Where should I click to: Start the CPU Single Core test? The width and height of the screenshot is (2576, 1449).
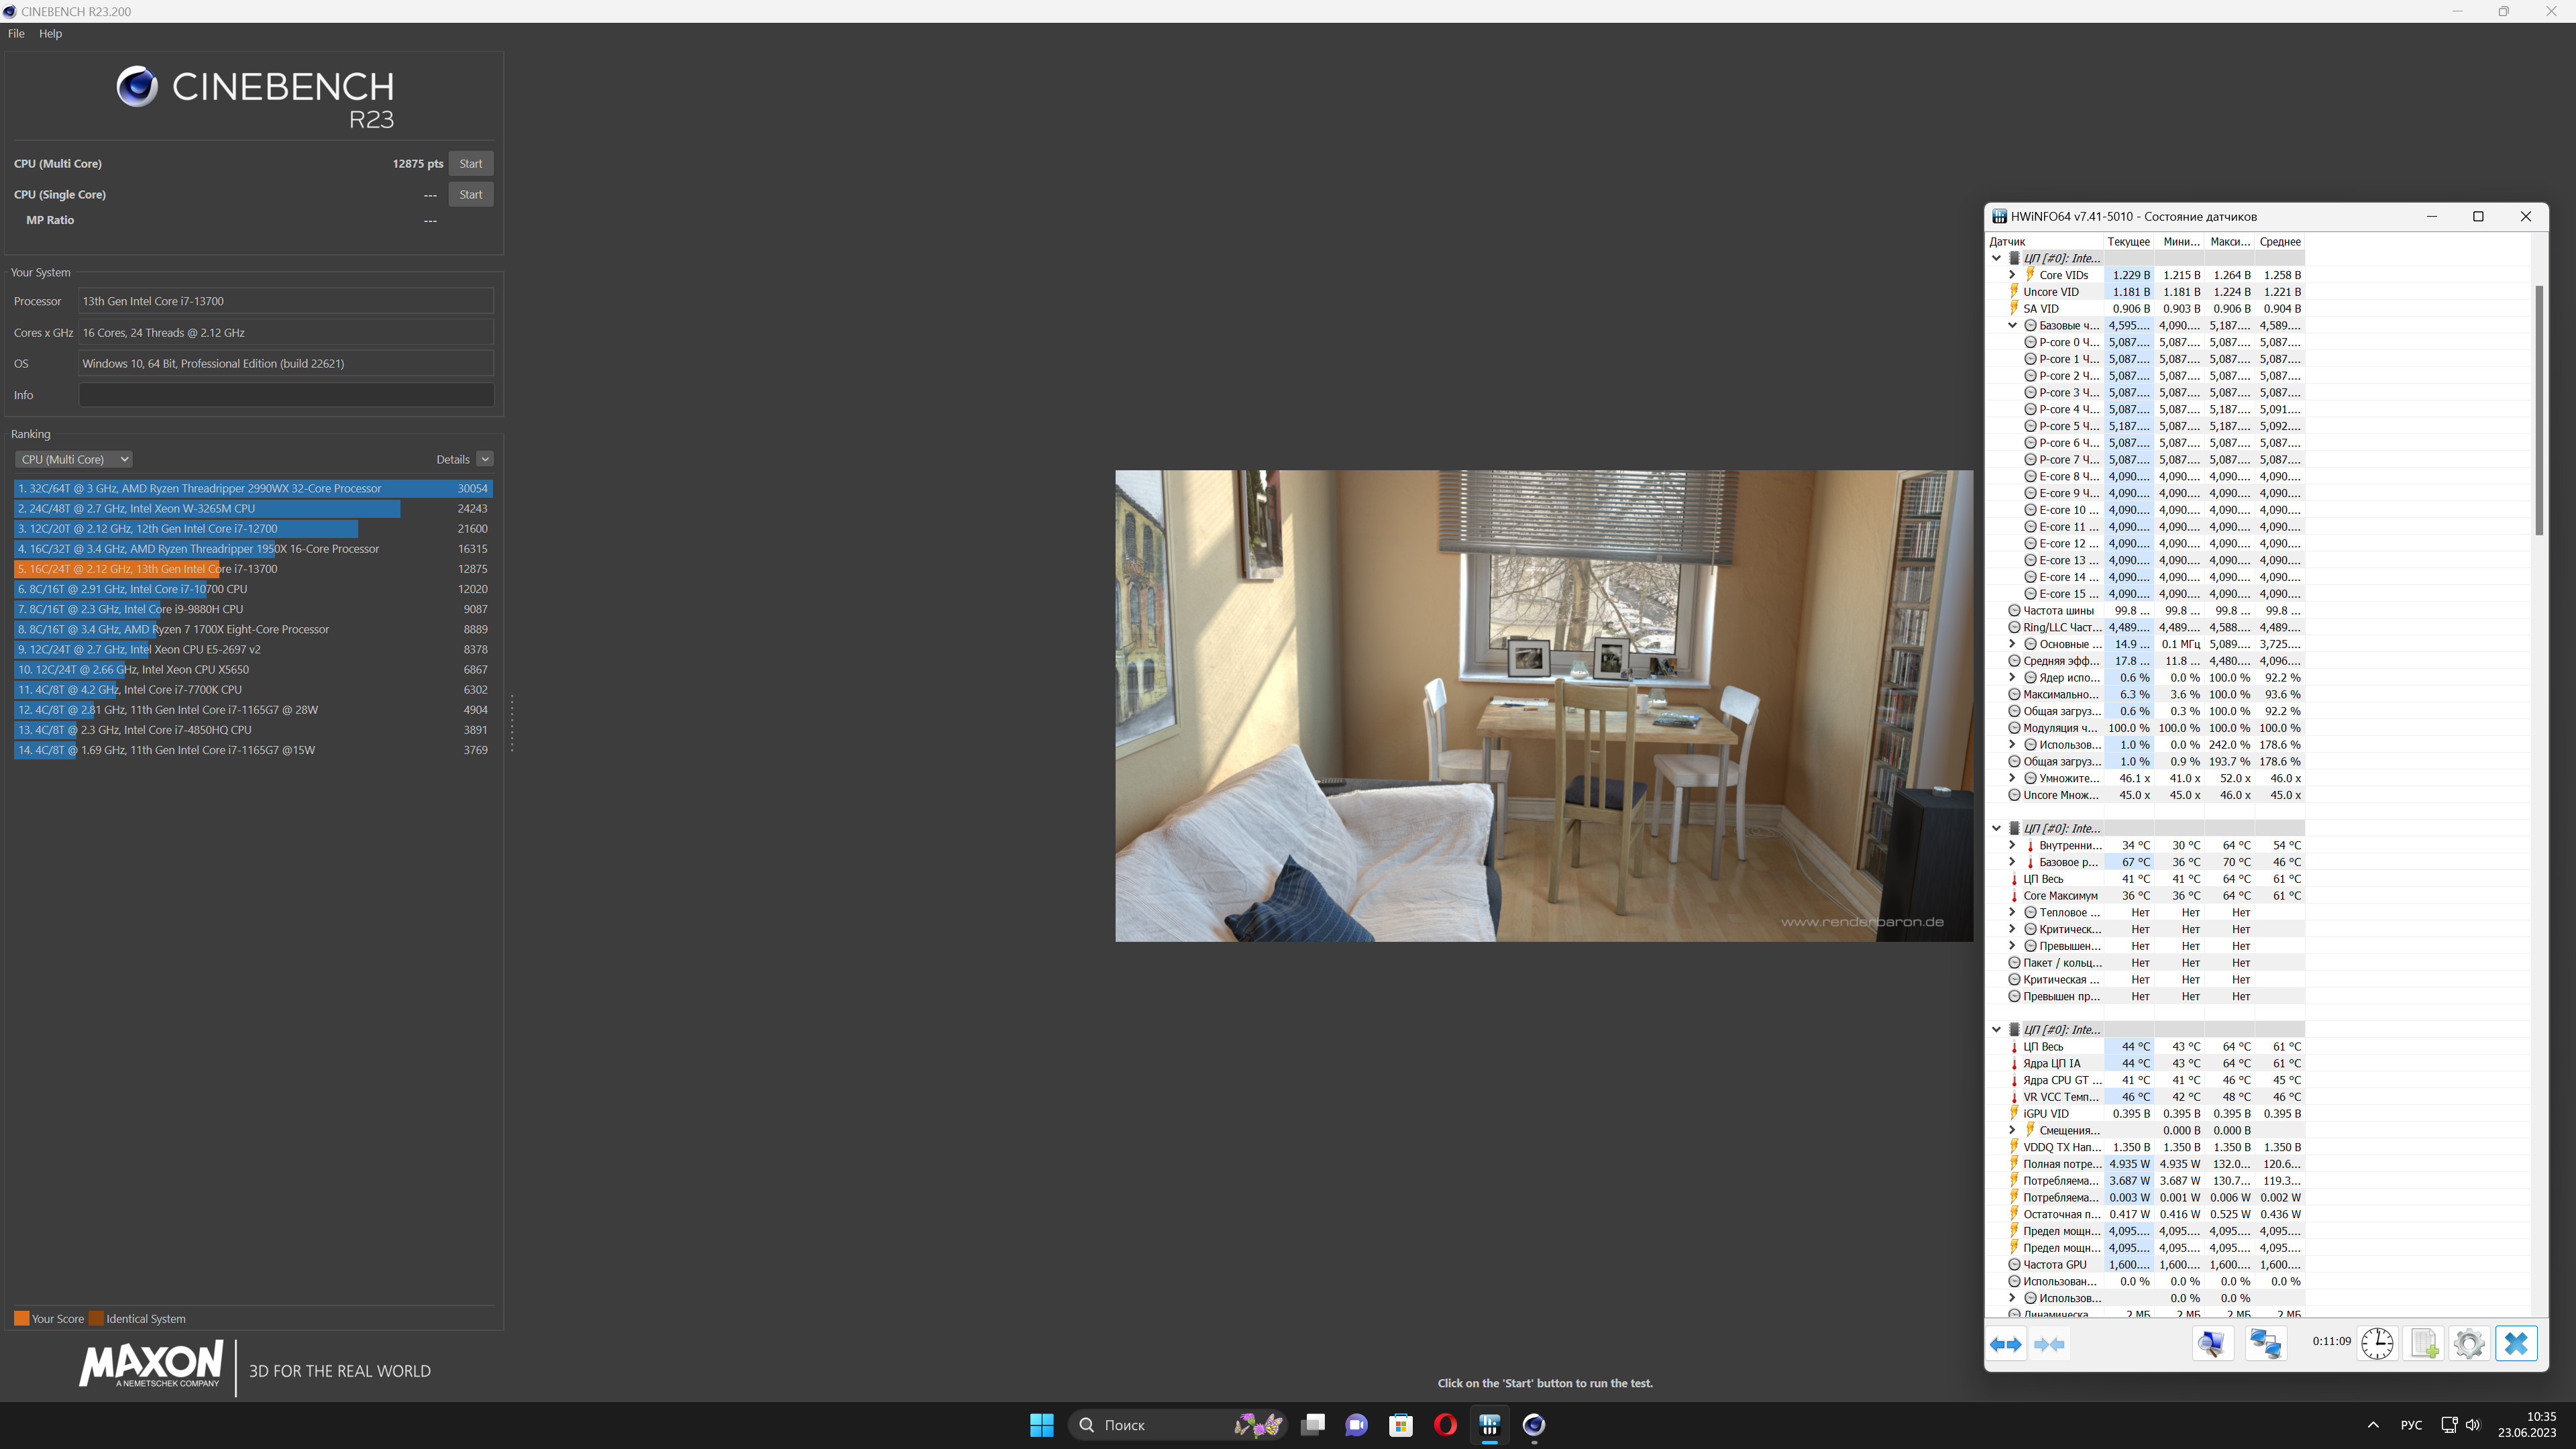point(470,195)
